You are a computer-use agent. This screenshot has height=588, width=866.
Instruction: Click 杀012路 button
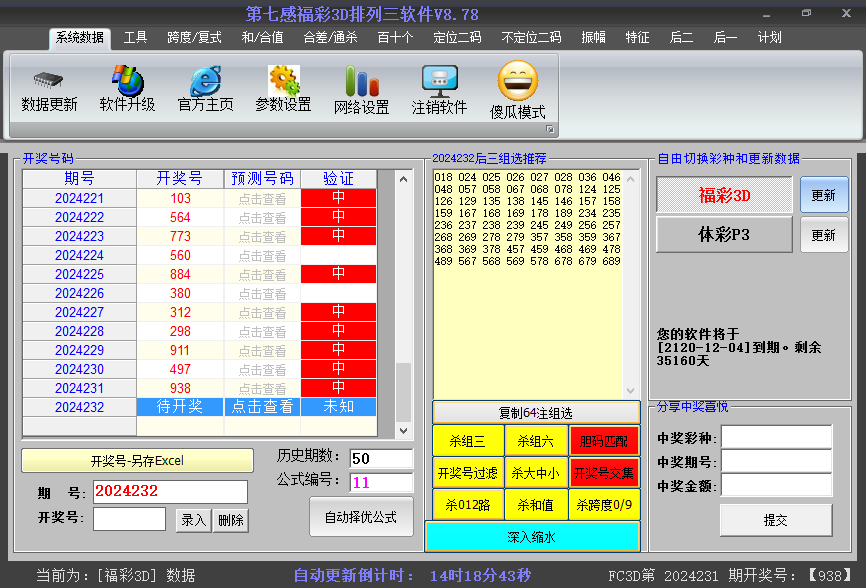pos(467,505)
